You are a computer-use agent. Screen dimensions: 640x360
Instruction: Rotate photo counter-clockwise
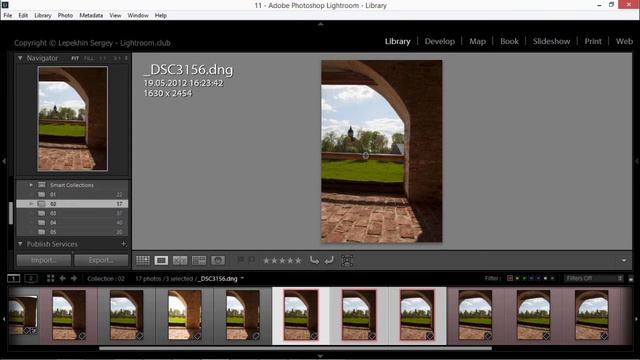[314, 260]
